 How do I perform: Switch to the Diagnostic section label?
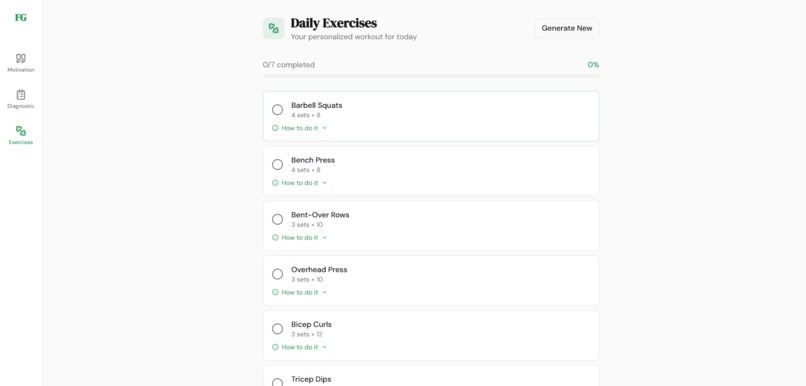(x=21, y=106)
